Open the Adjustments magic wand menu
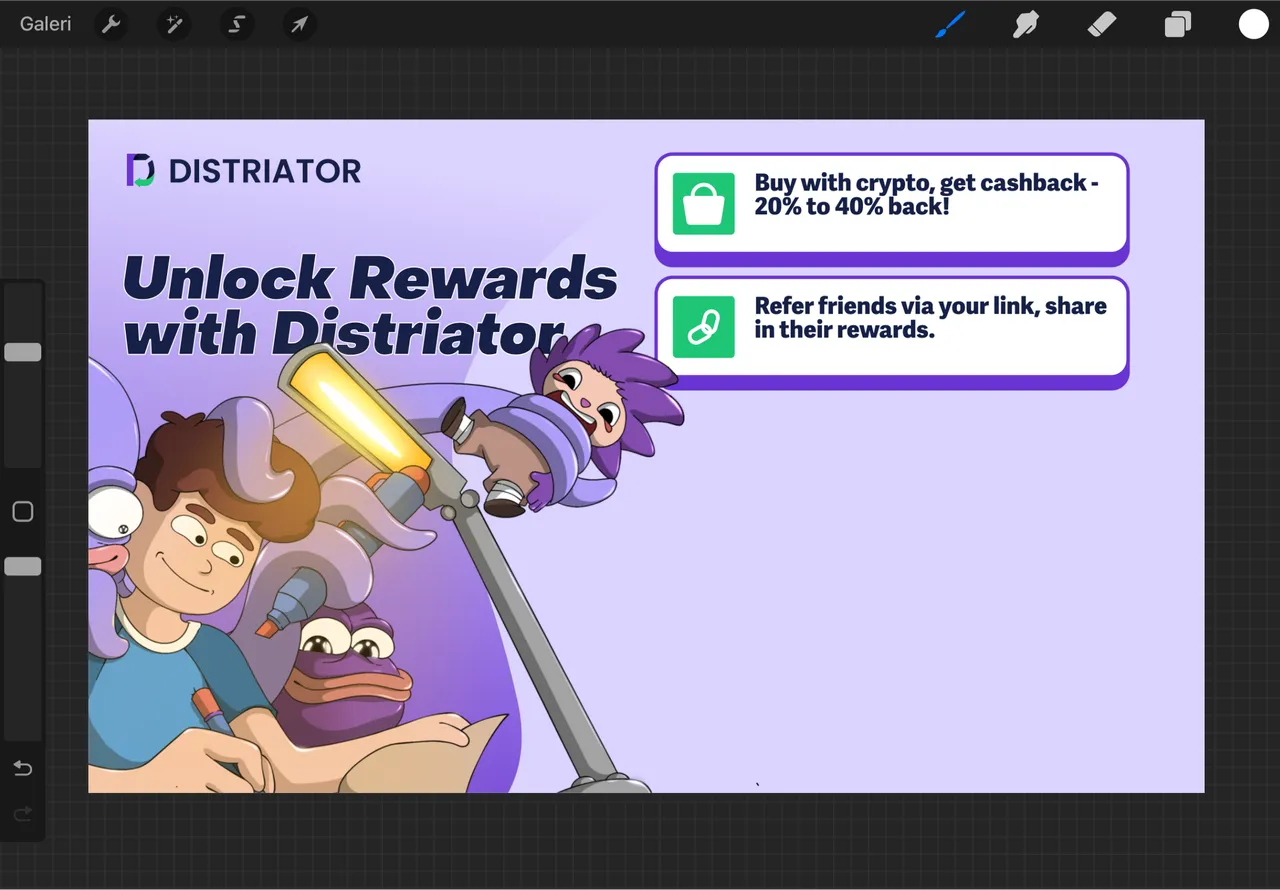 click(x=174, y=24)
